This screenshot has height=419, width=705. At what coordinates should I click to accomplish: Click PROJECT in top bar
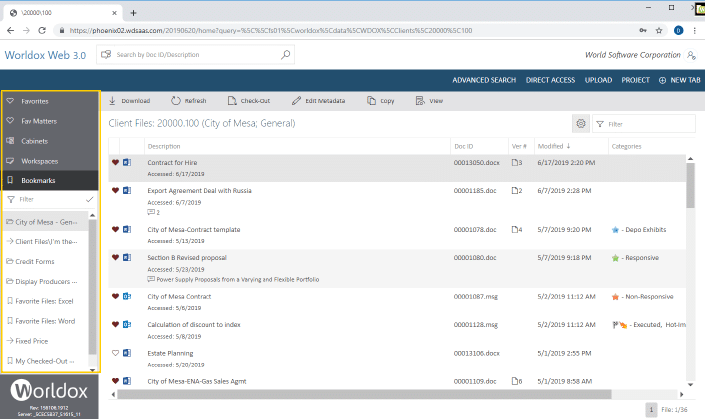635,80
